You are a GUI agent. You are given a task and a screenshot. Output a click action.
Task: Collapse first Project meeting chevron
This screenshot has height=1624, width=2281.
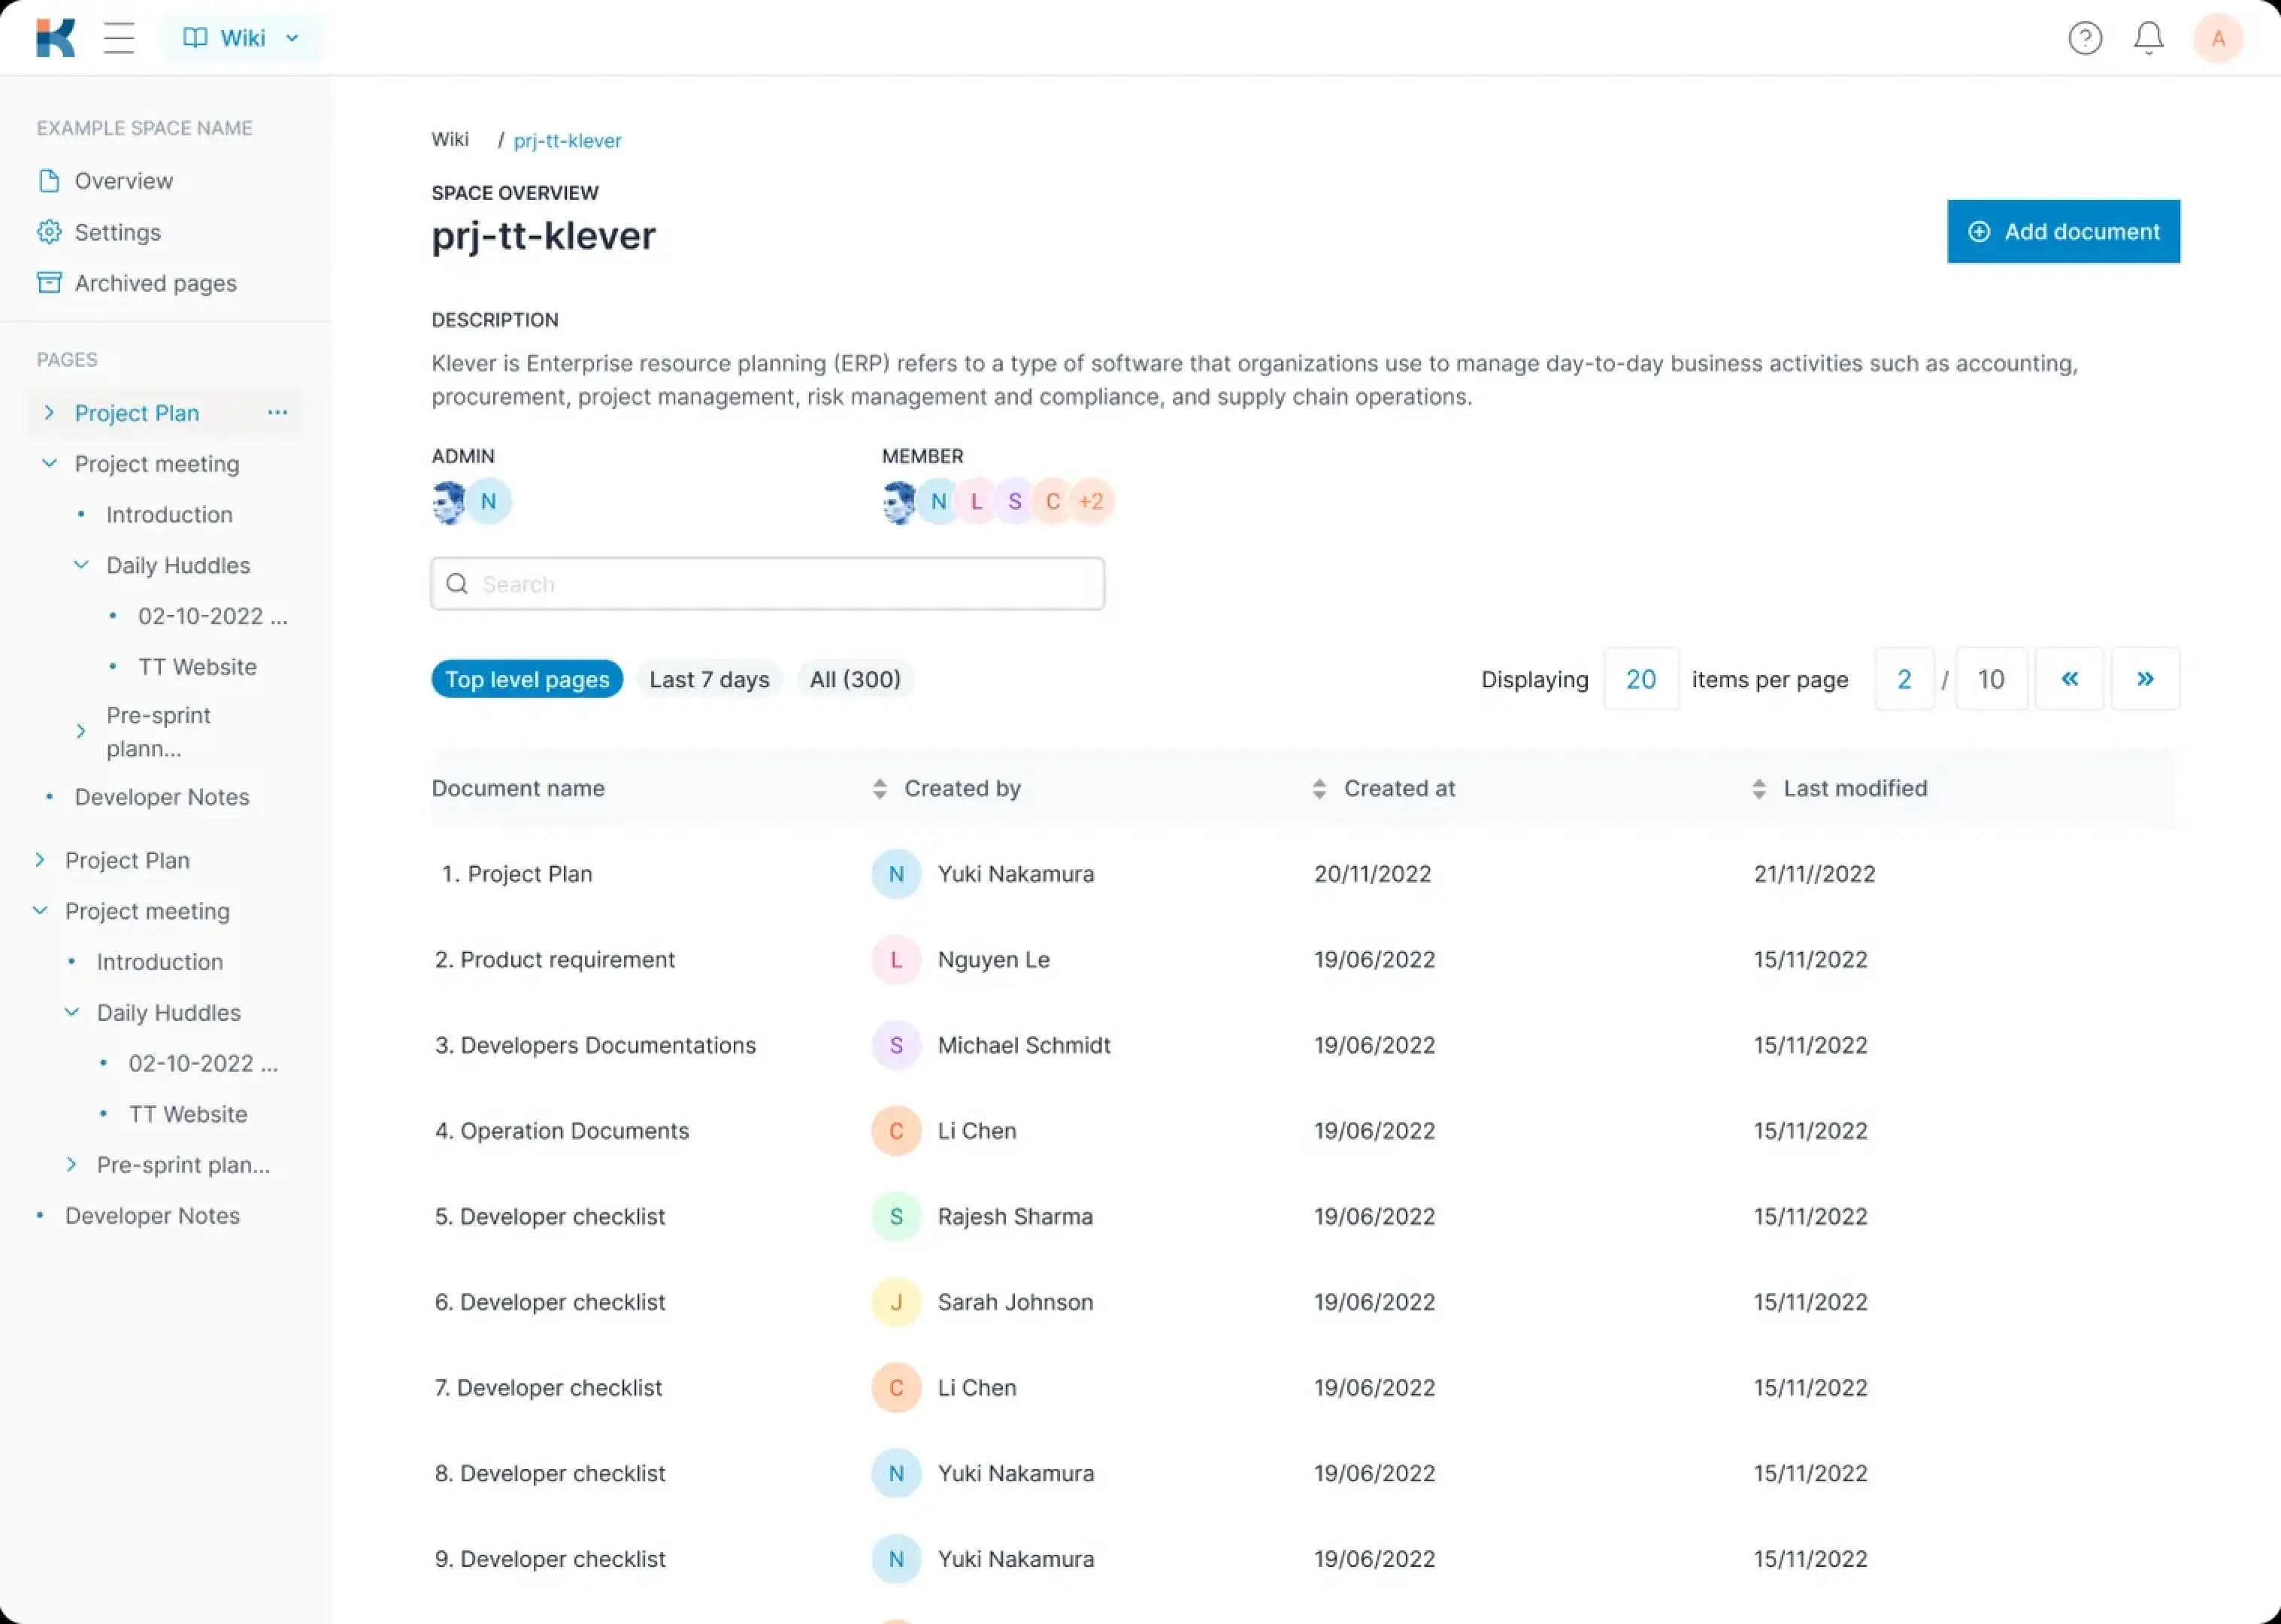pyautogui.click(x=49, y=463)
